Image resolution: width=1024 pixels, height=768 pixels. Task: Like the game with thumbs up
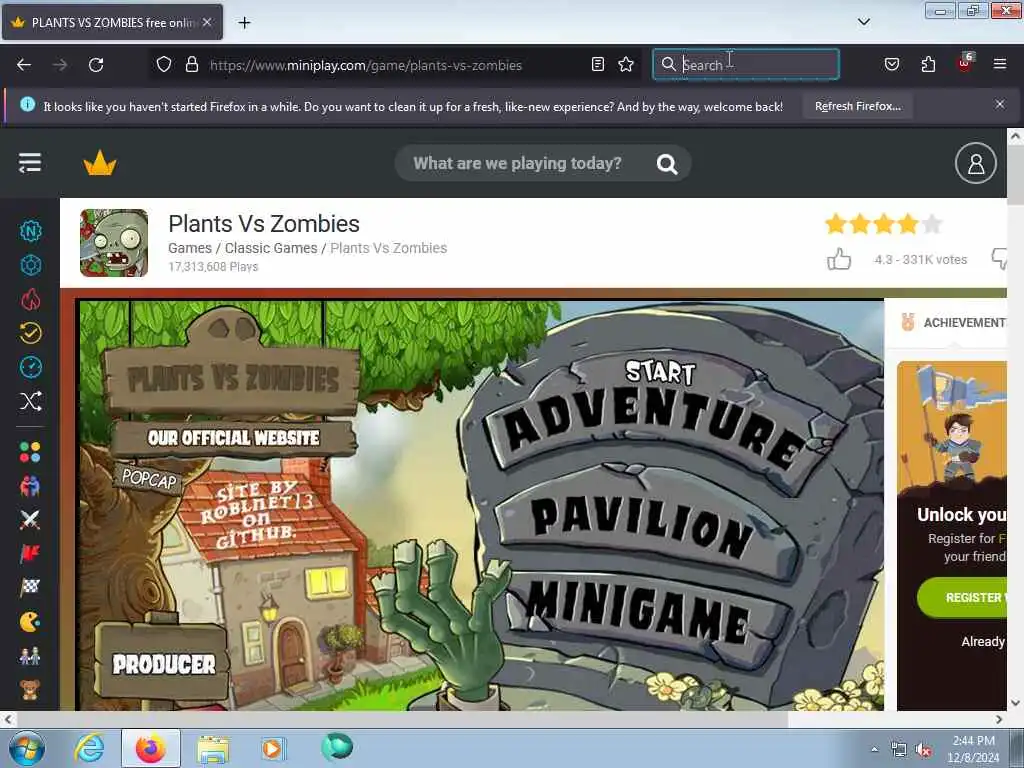[x=839, y=259]
